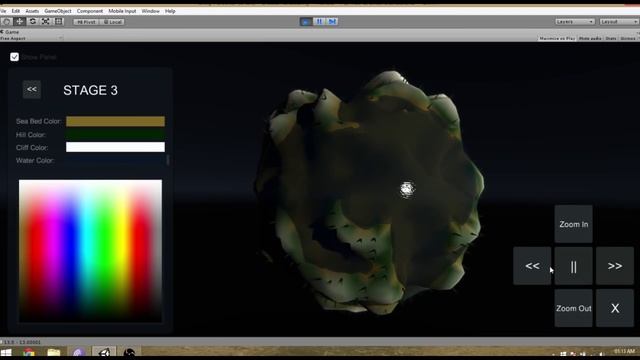Pause planet rotation with the || button
The image size is (640, 360).
pos(573,266)
